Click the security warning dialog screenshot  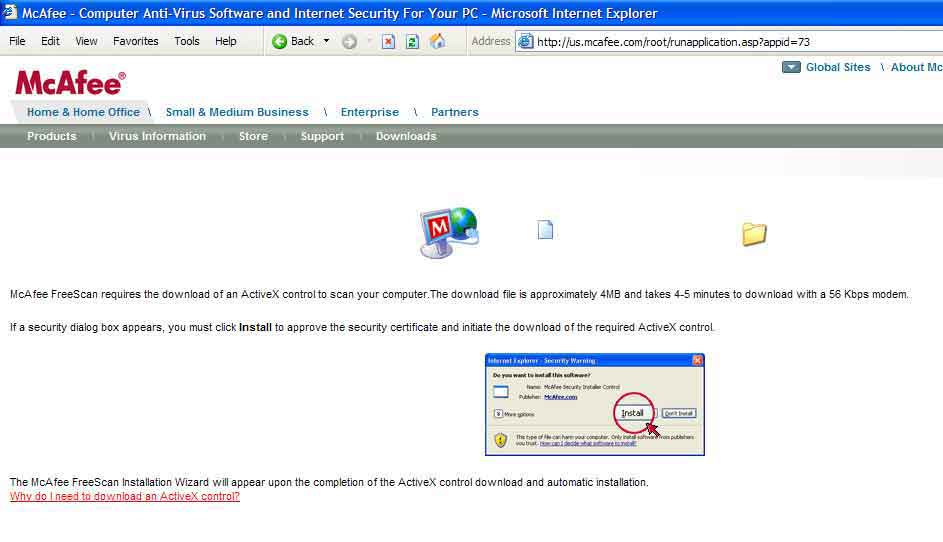pyautogui.click(x=595, y=405)
